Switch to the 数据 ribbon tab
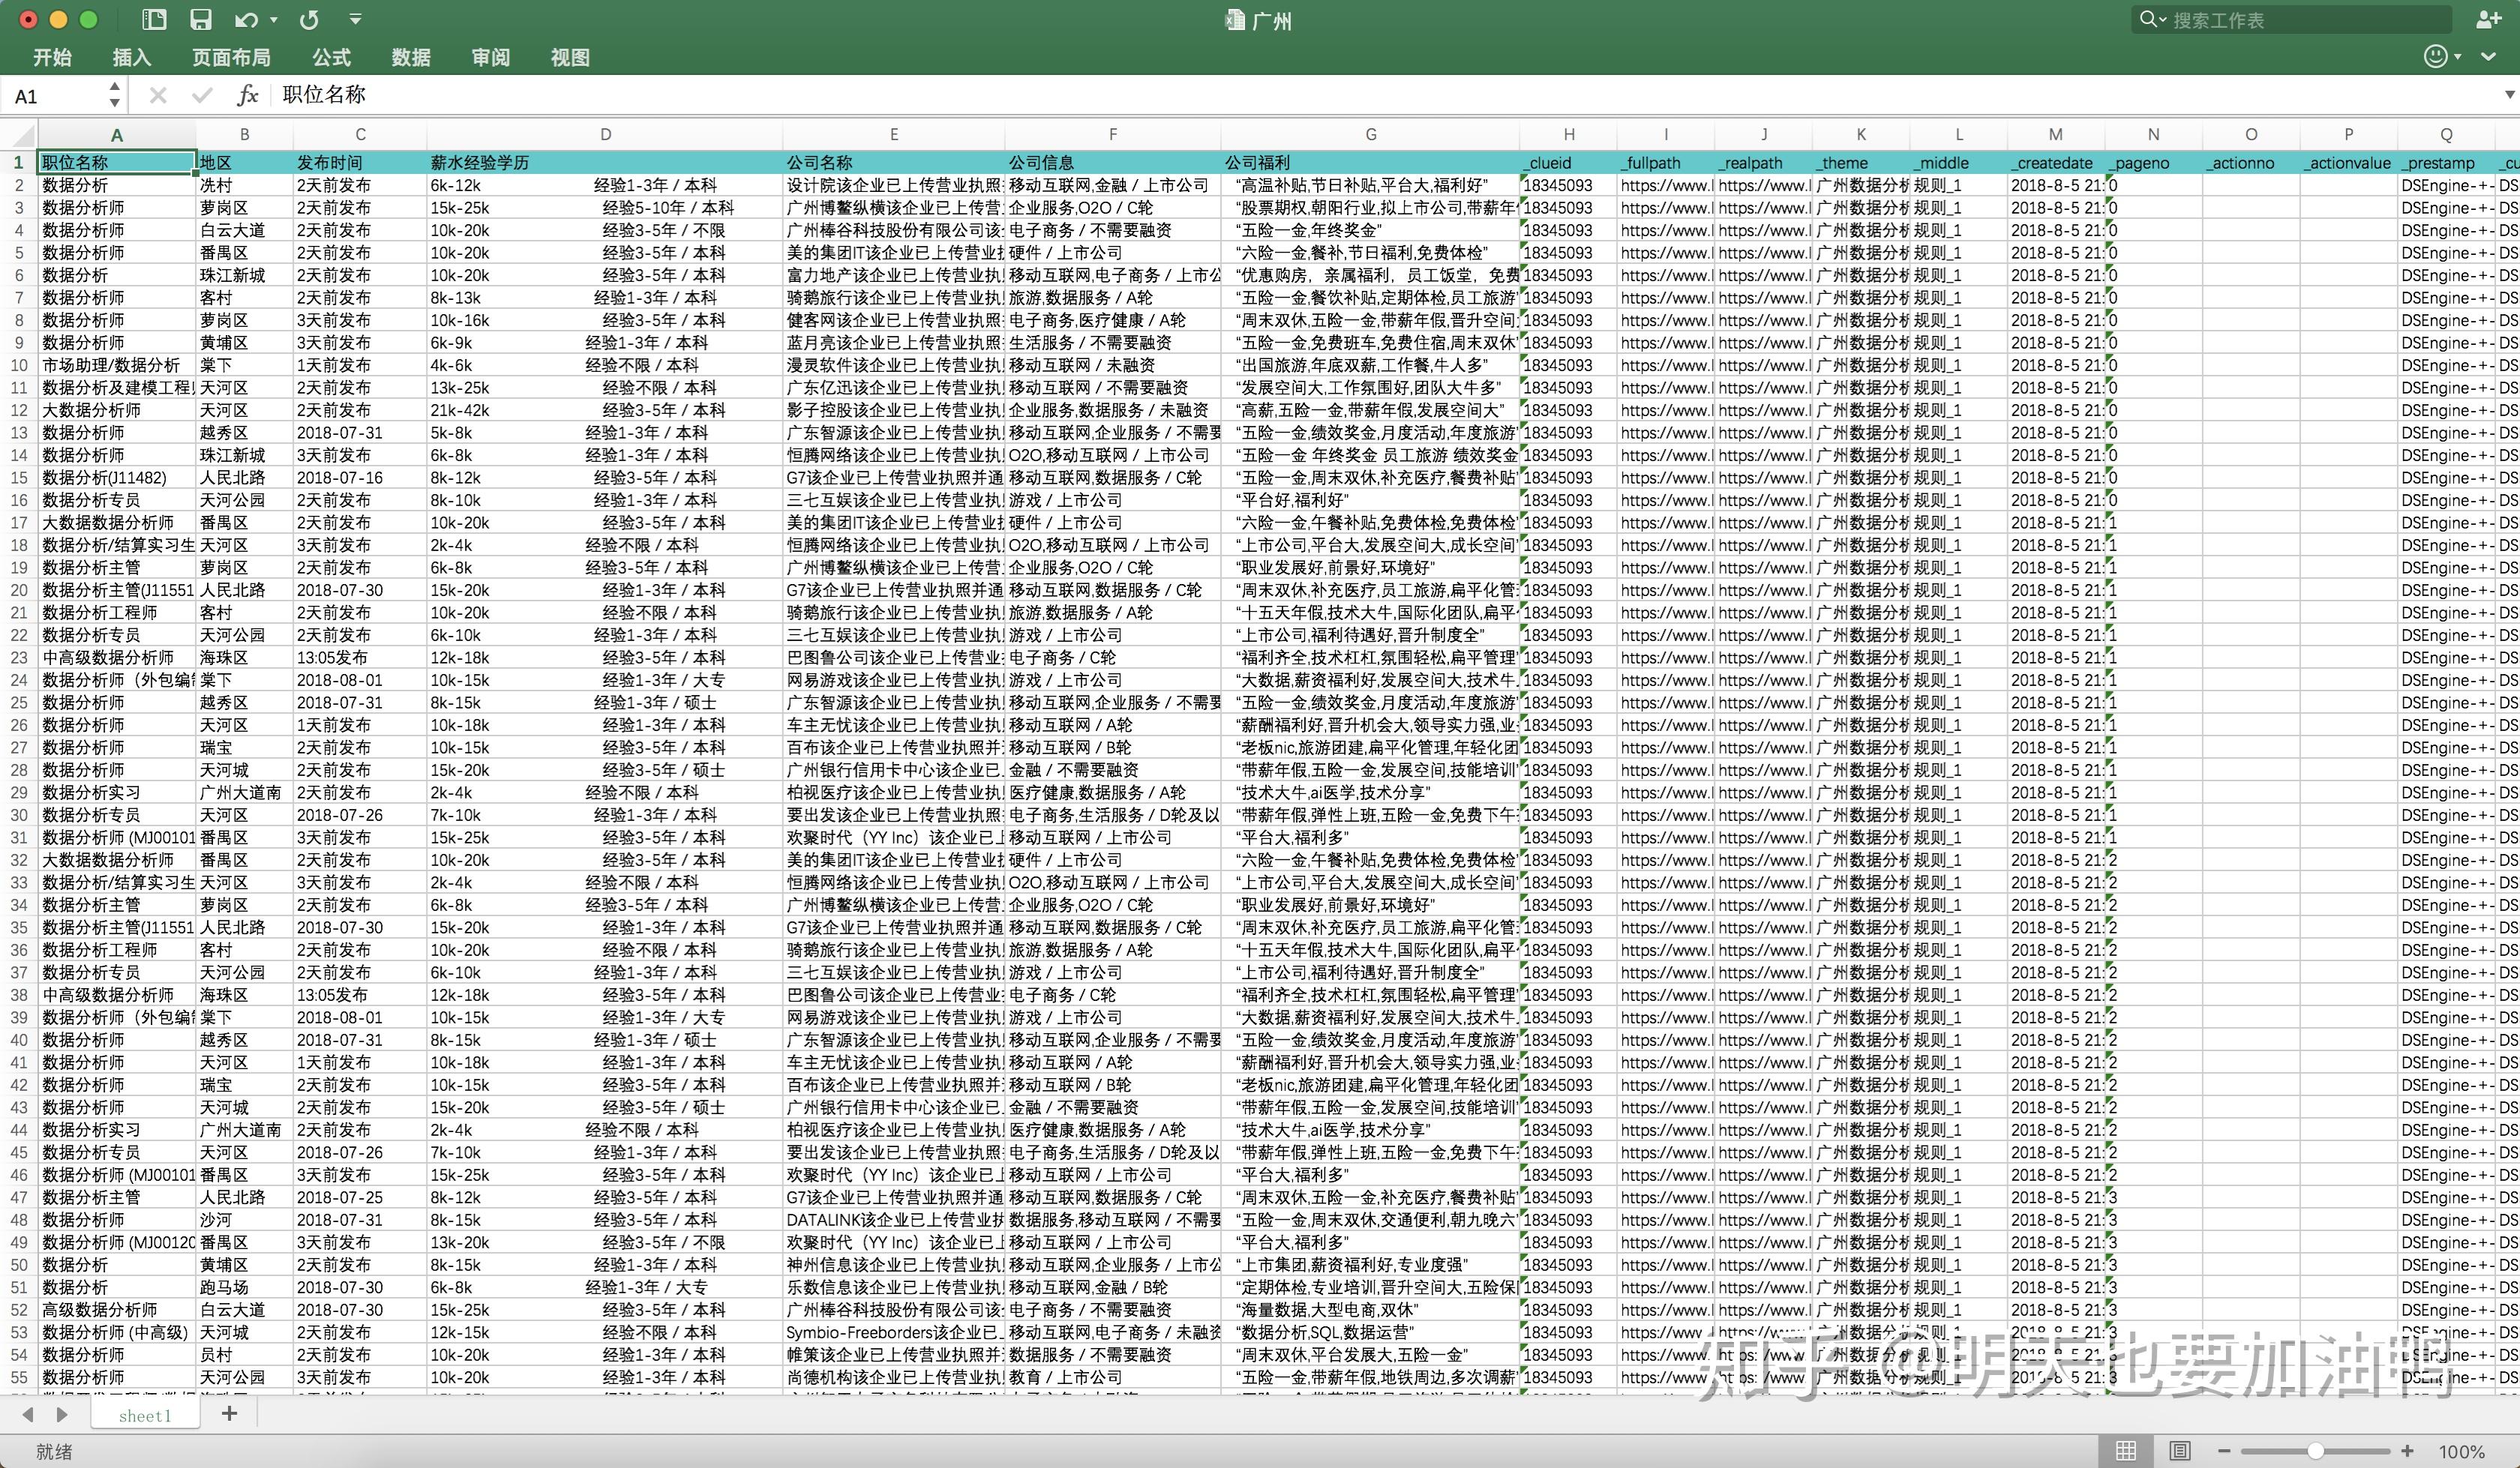 tap(410, 57)
